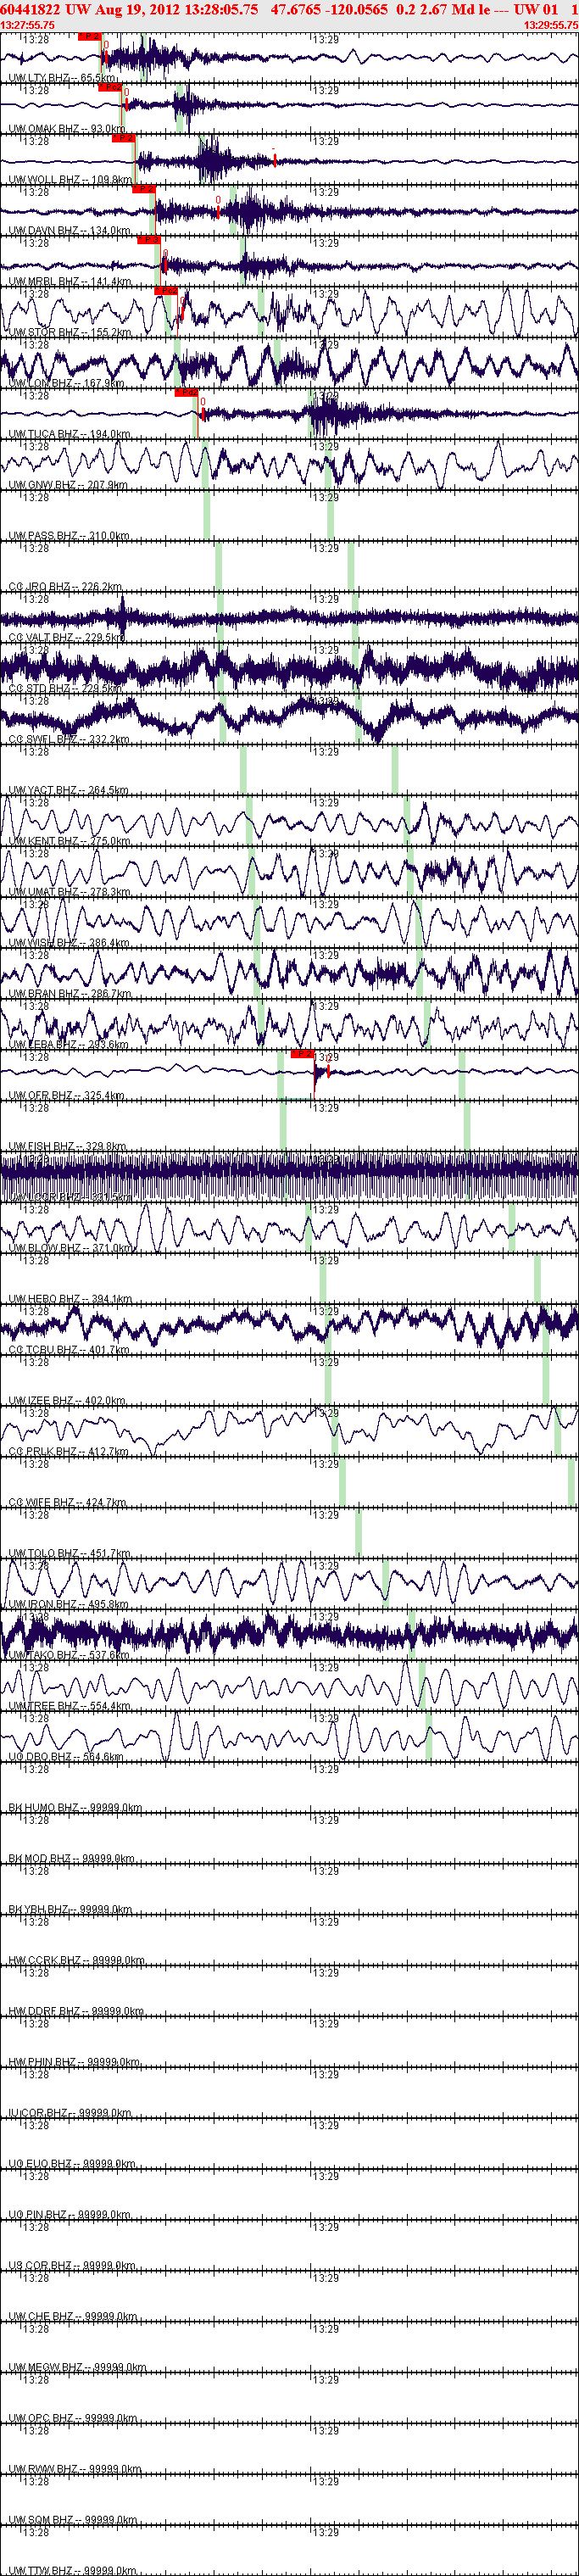The height and width of the screenshot is (2576, 579).
Task: Click the red P pick flag on TUCA trace
Action: [x=186, y=392]
